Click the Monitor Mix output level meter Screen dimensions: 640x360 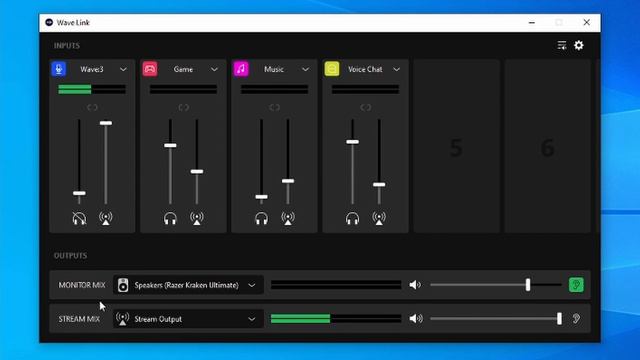tap(336, 284)
